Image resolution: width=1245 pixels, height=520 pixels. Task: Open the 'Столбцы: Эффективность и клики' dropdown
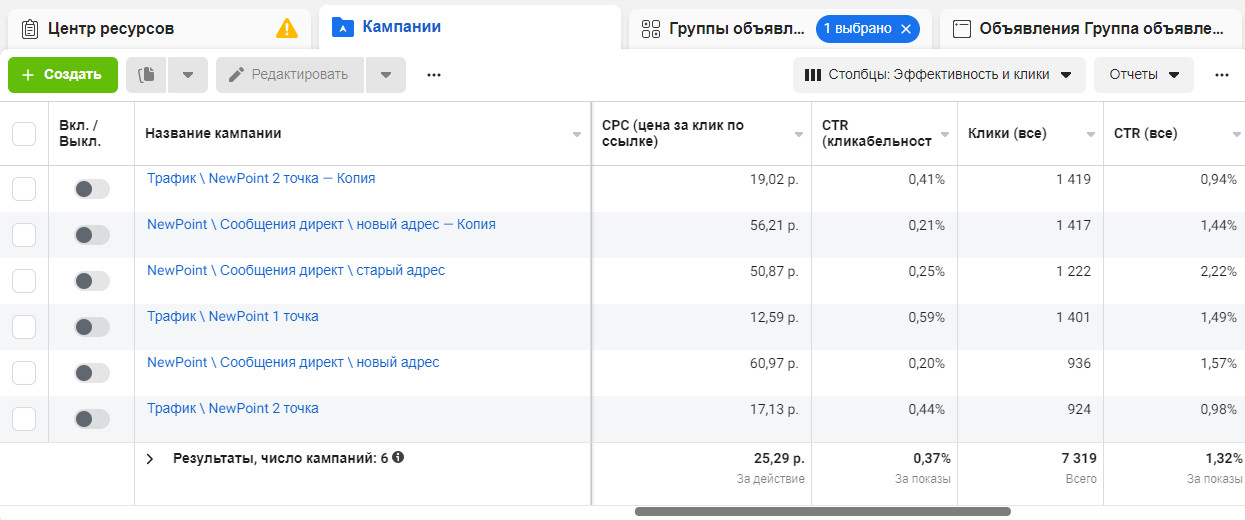[939, 75]
